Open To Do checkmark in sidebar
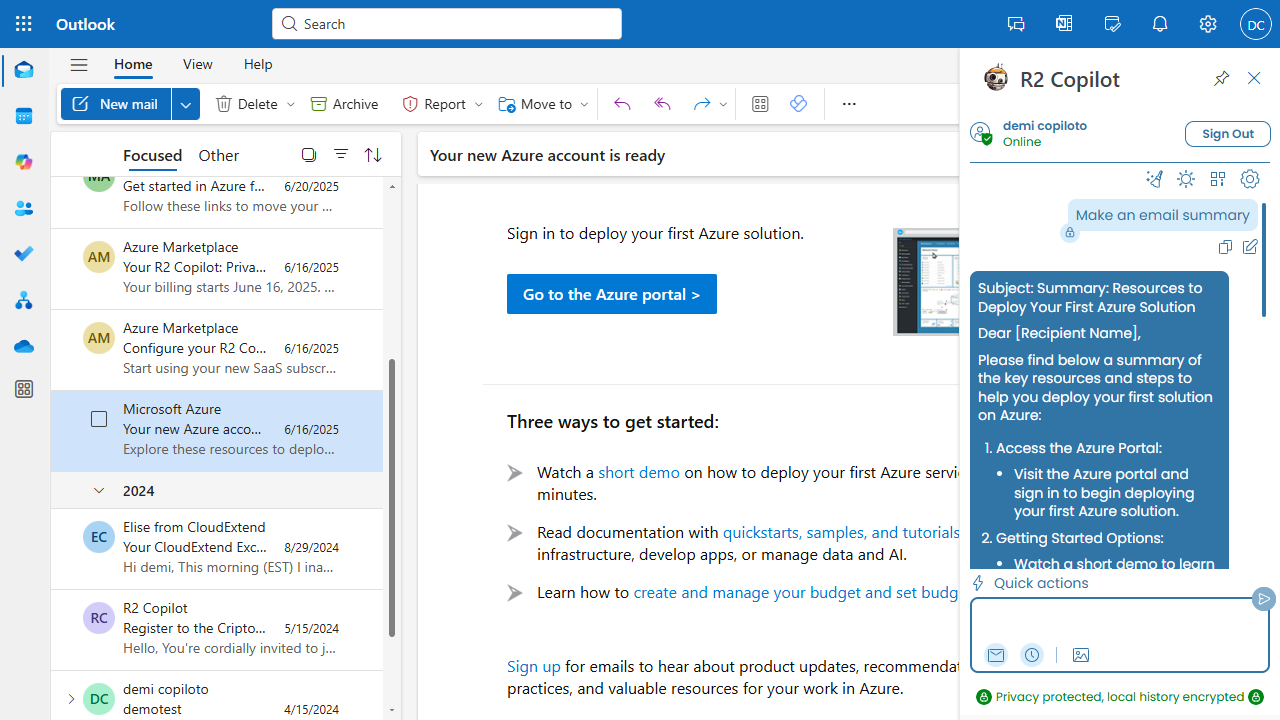 point(24,254)
